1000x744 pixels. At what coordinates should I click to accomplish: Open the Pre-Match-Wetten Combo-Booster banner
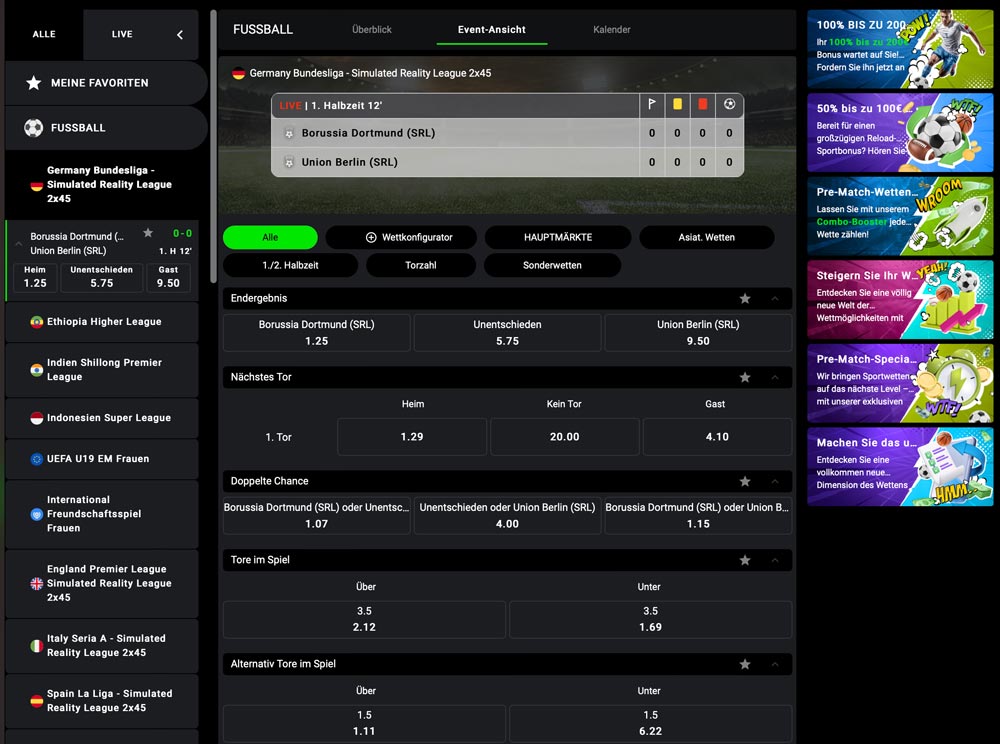tap(901, 216)
